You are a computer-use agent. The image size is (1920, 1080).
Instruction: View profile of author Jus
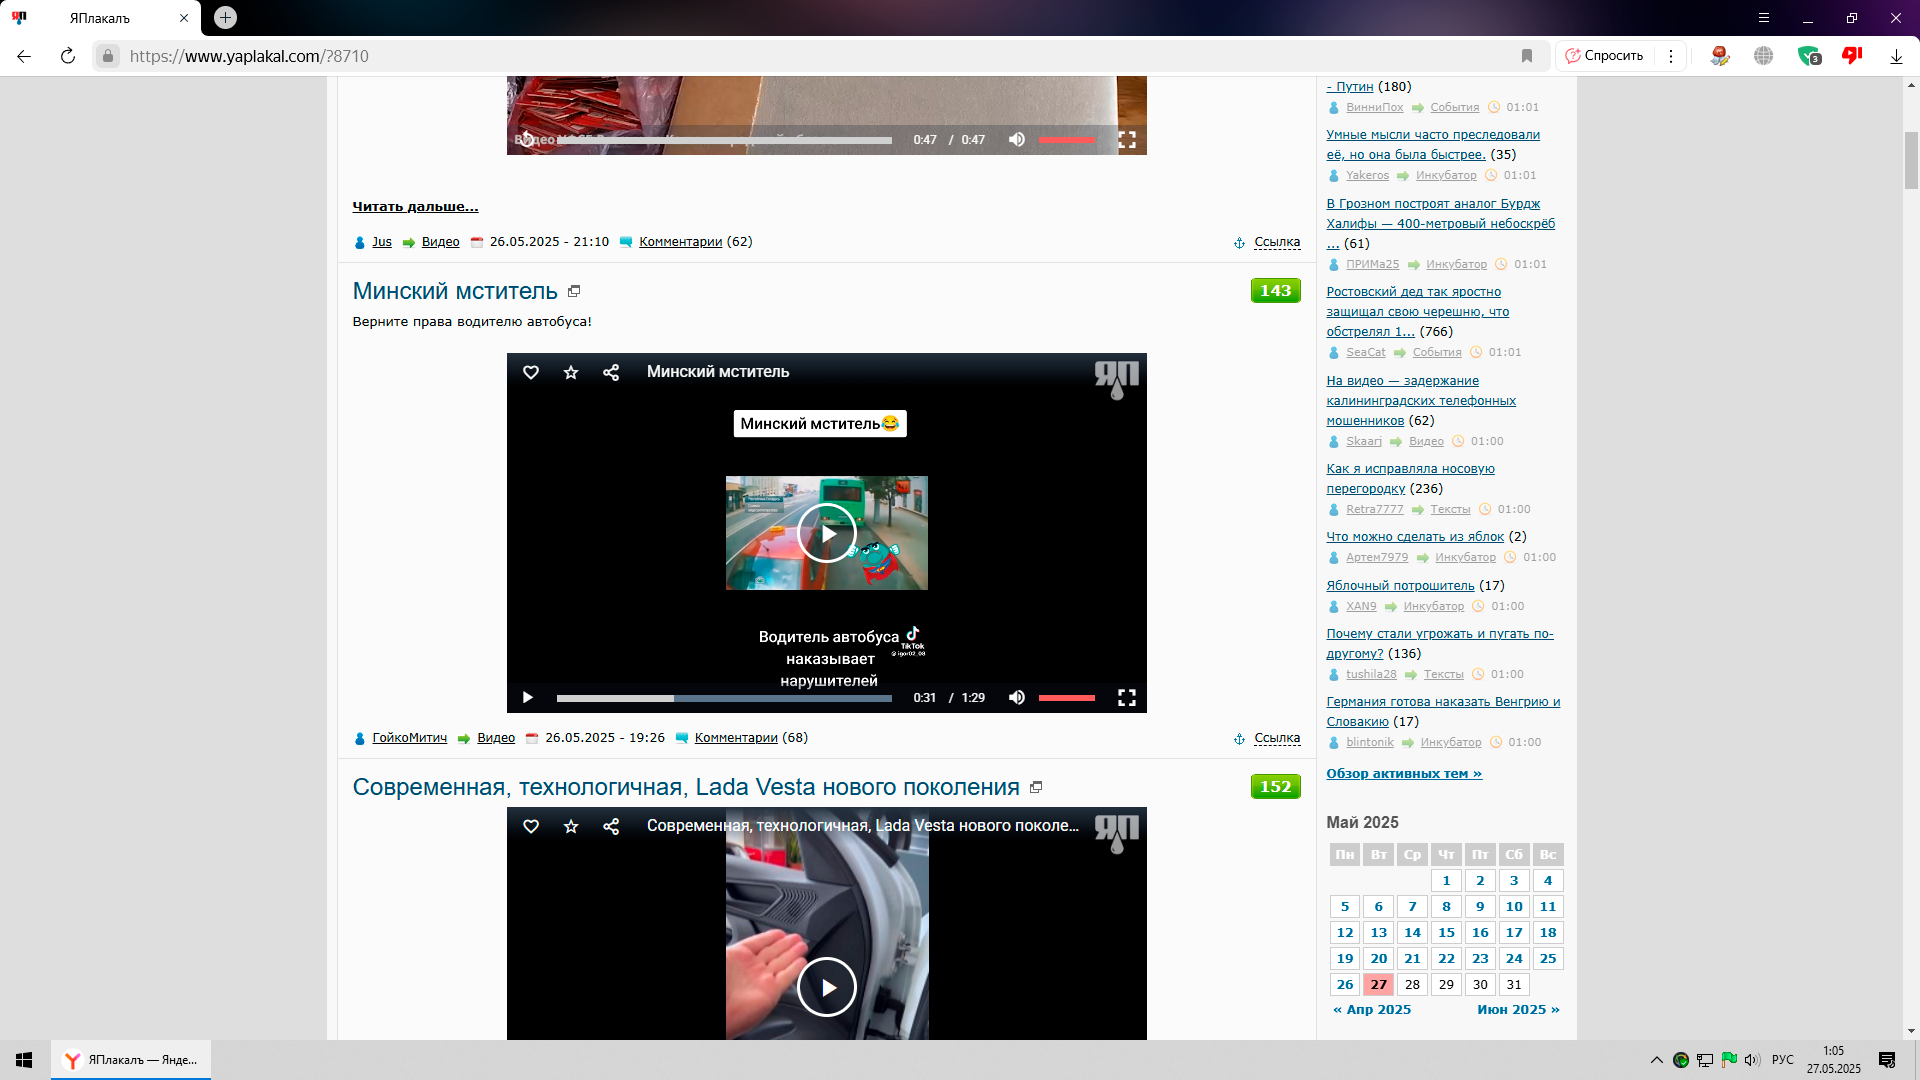[x=382, y=242]
